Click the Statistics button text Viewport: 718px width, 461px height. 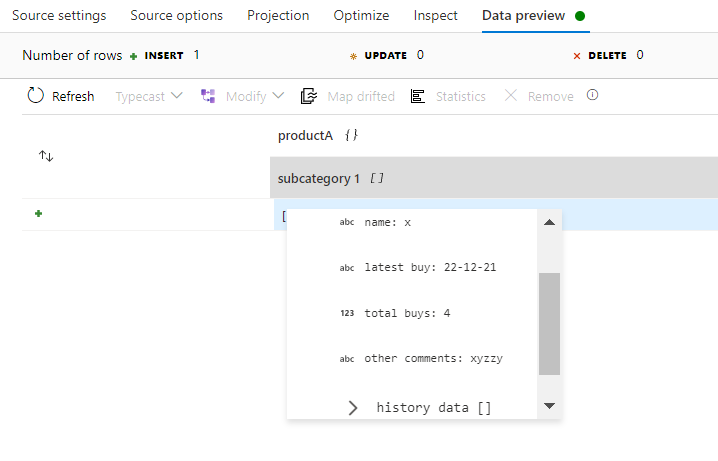461,96
